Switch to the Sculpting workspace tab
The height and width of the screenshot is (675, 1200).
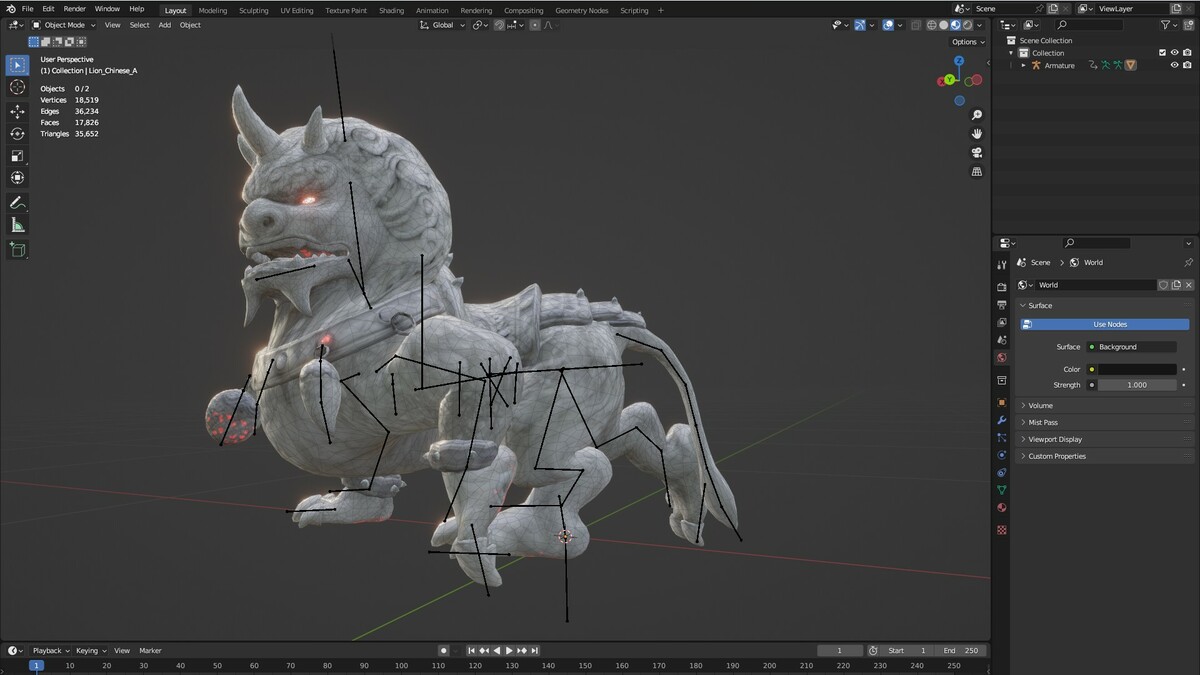(253, 10)
